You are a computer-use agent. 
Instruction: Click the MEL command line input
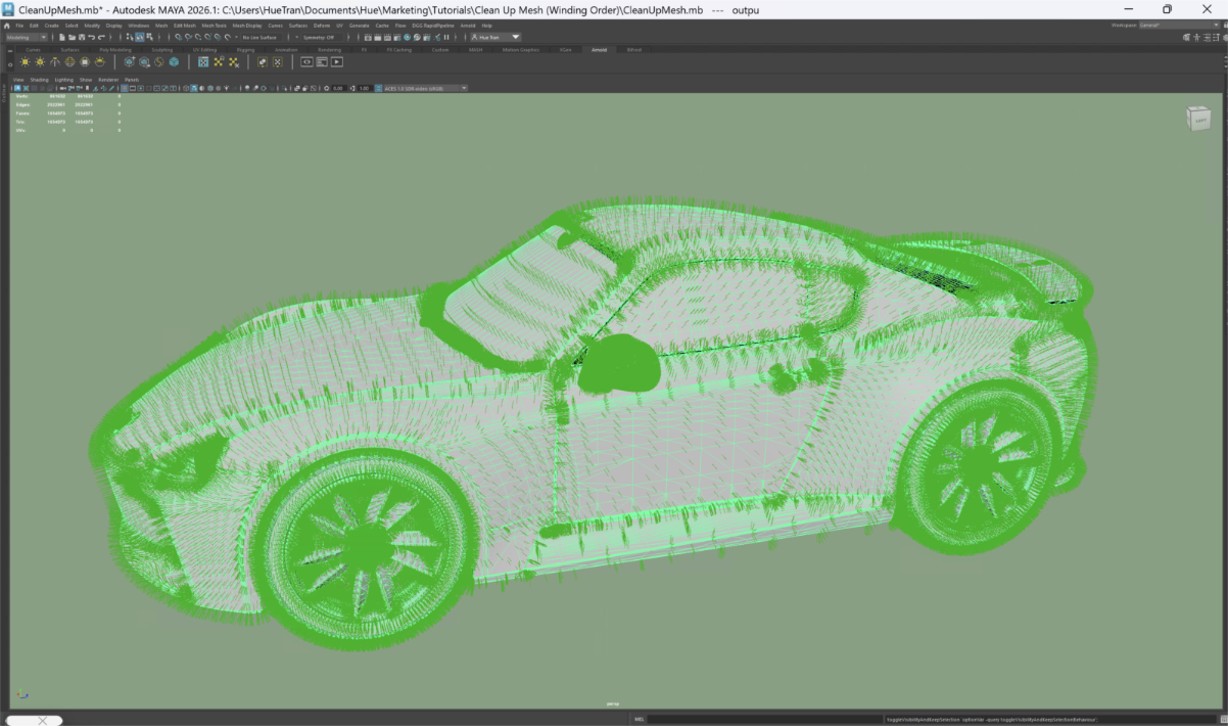click(x=764, y=719)
